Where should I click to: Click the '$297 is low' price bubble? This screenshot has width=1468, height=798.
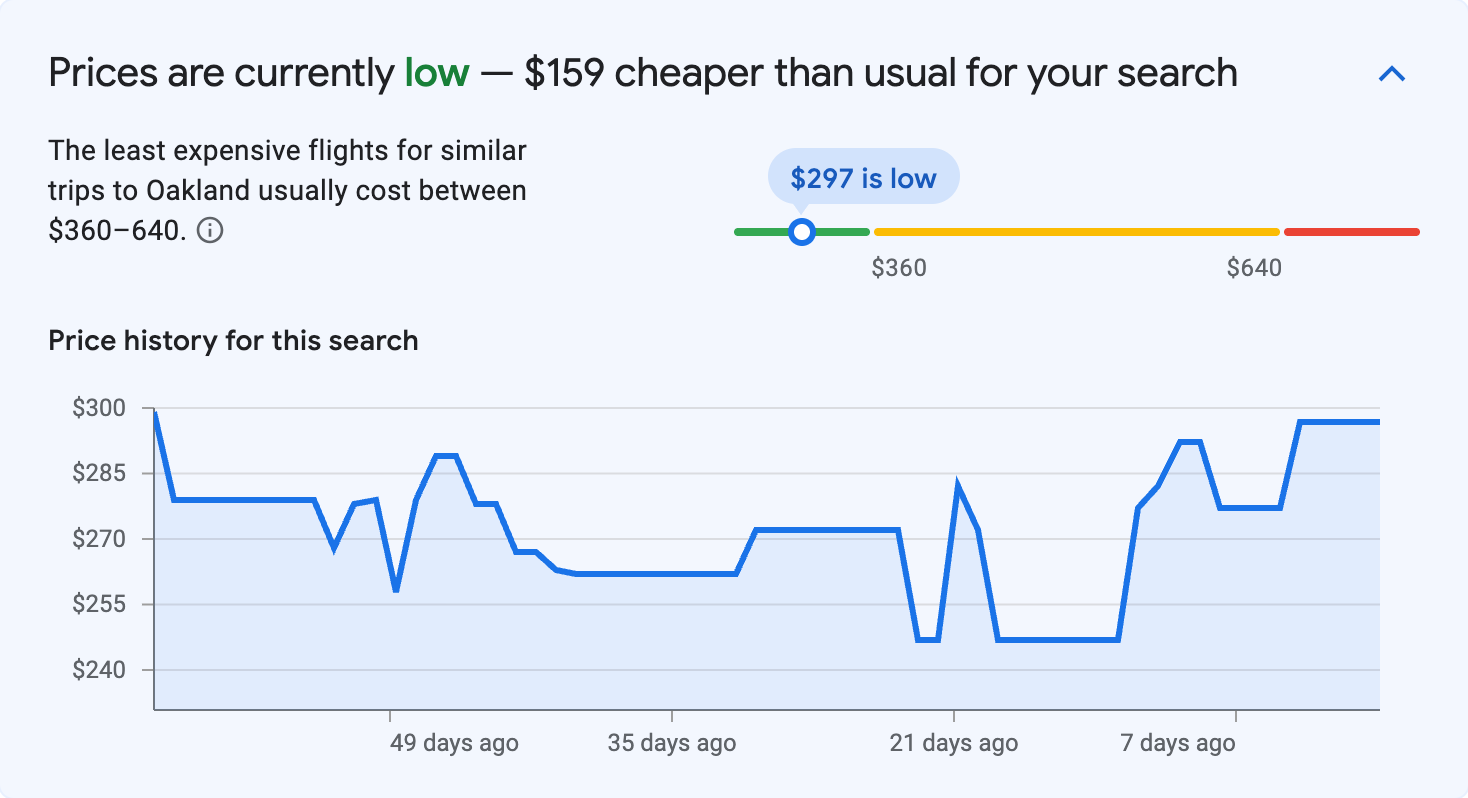pyautogui.click(x=862, y=176)
